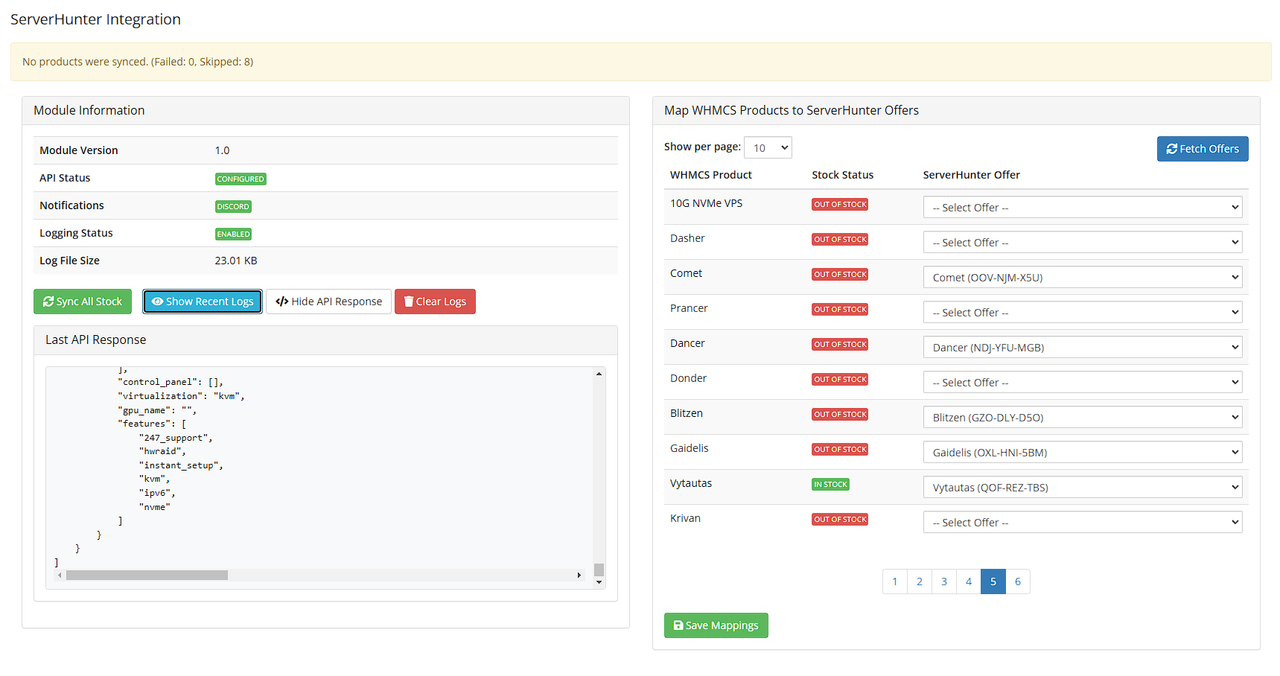The image size is (1280, 676).
Task: Click the API response vertical scrollbar
Action: point(599,477)
